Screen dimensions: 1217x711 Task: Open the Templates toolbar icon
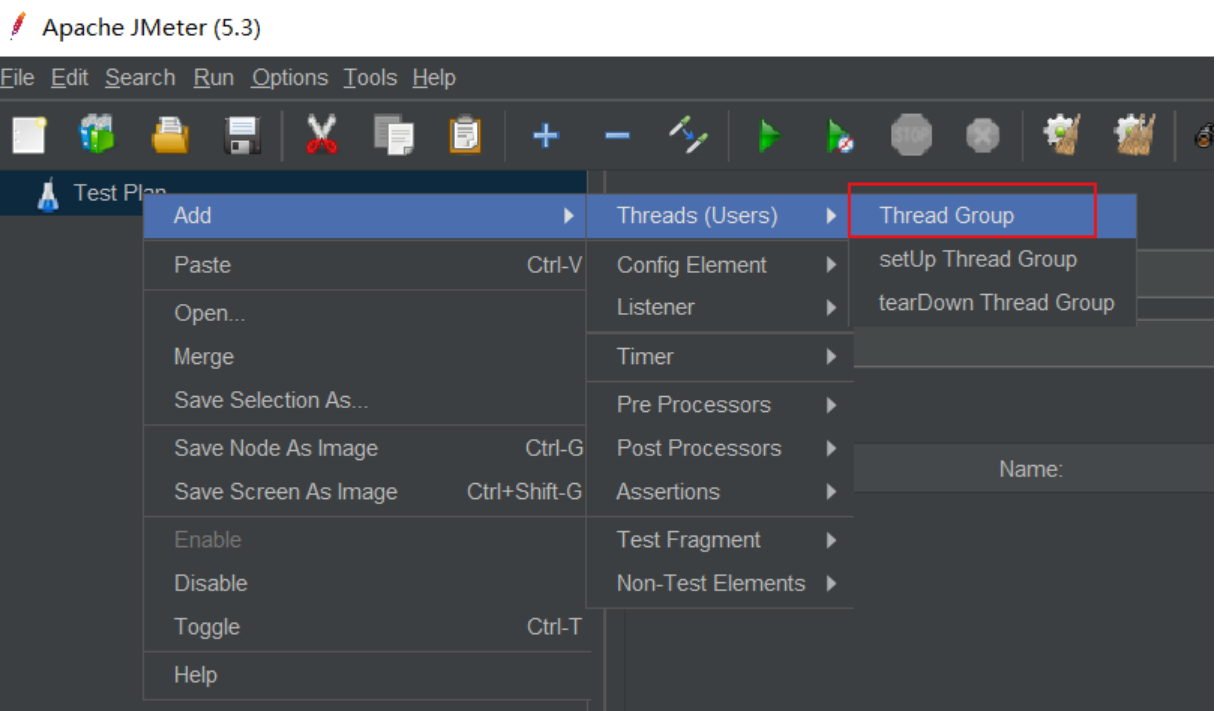tap(97, 133)
